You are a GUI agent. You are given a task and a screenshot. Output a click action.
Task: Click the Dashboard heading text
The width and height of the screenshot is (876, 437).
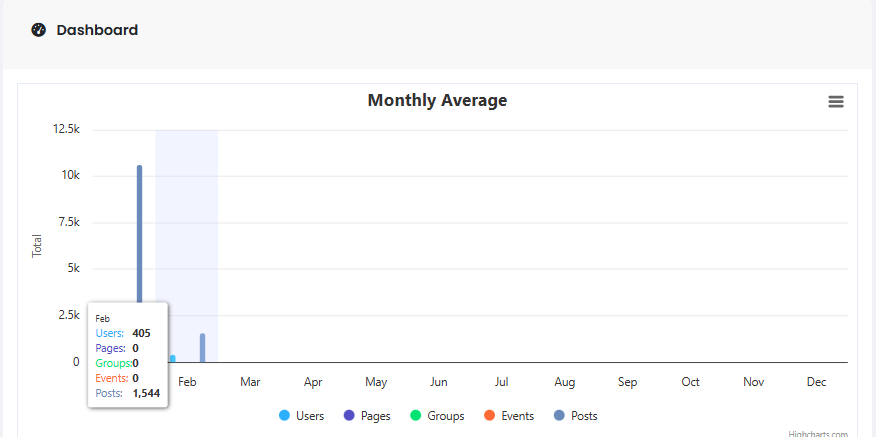(x=97, y=30)
